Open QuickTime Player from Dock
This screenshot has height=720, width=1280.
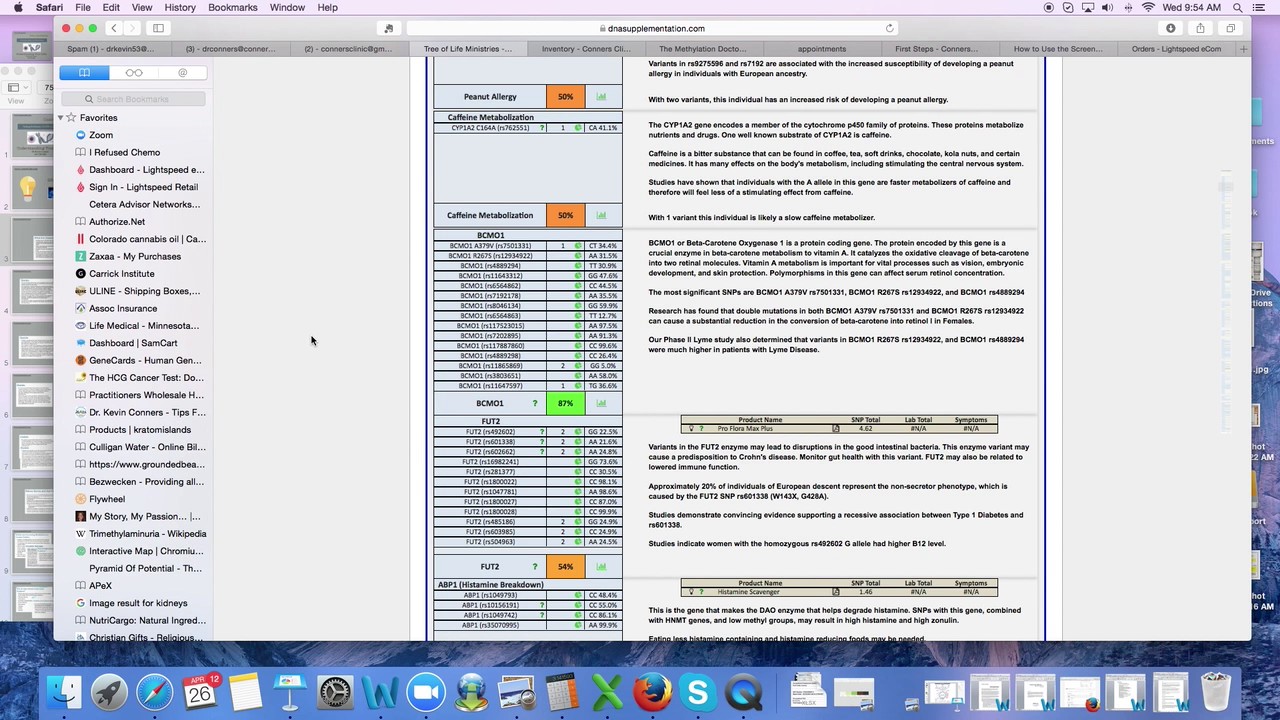coord(743,692)
